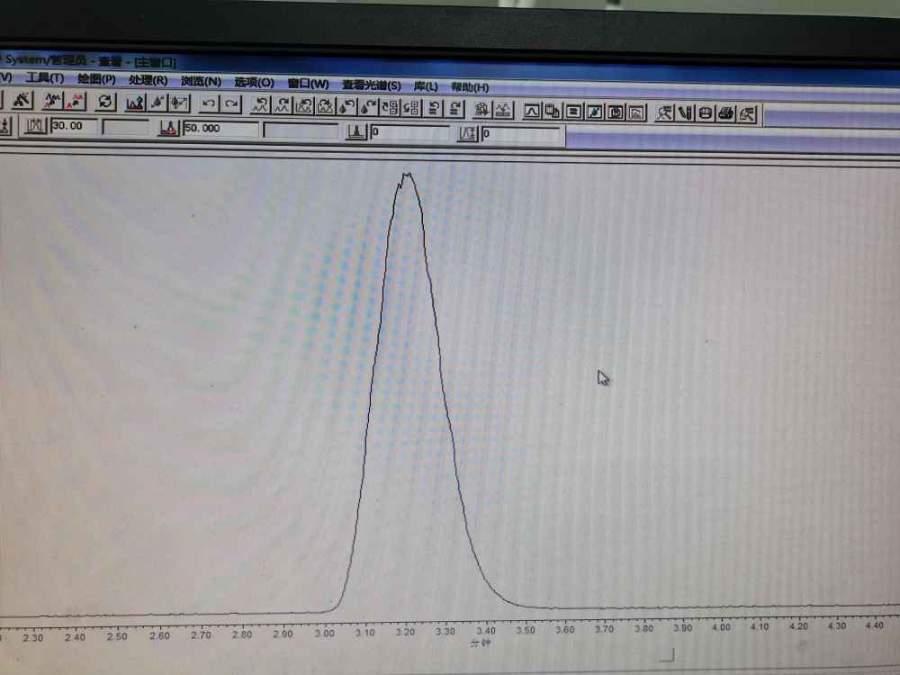This screenshot has width=900, height=675.
Task: Open the 绘图(P) menu
Action: point(96,79)
